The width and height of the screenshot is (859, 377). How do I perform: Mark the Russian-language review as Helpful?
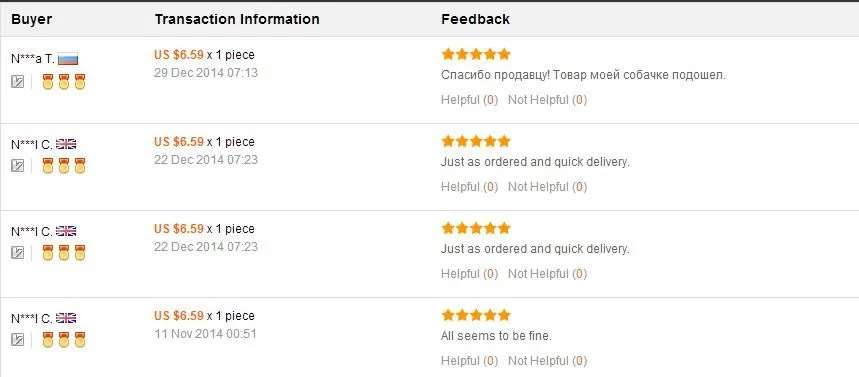click(469, 100)
